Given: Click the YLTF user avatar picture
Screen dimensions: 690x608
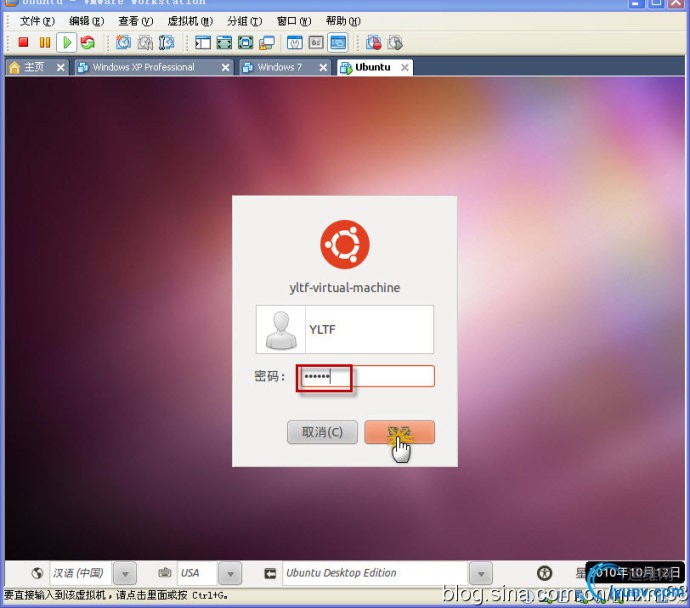Looking at the screenshot, I should point(281,330).
